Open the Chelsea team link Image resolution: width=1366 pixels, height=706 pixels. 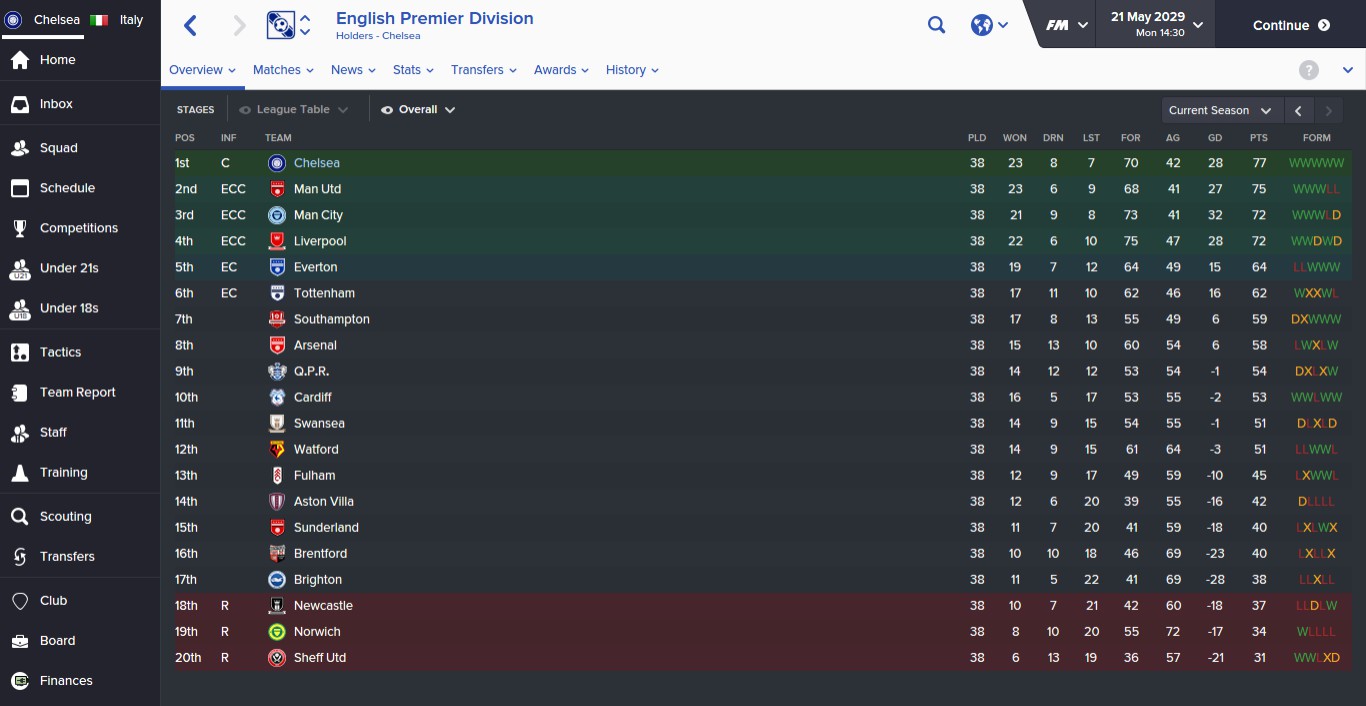click(x=317, y=163)
